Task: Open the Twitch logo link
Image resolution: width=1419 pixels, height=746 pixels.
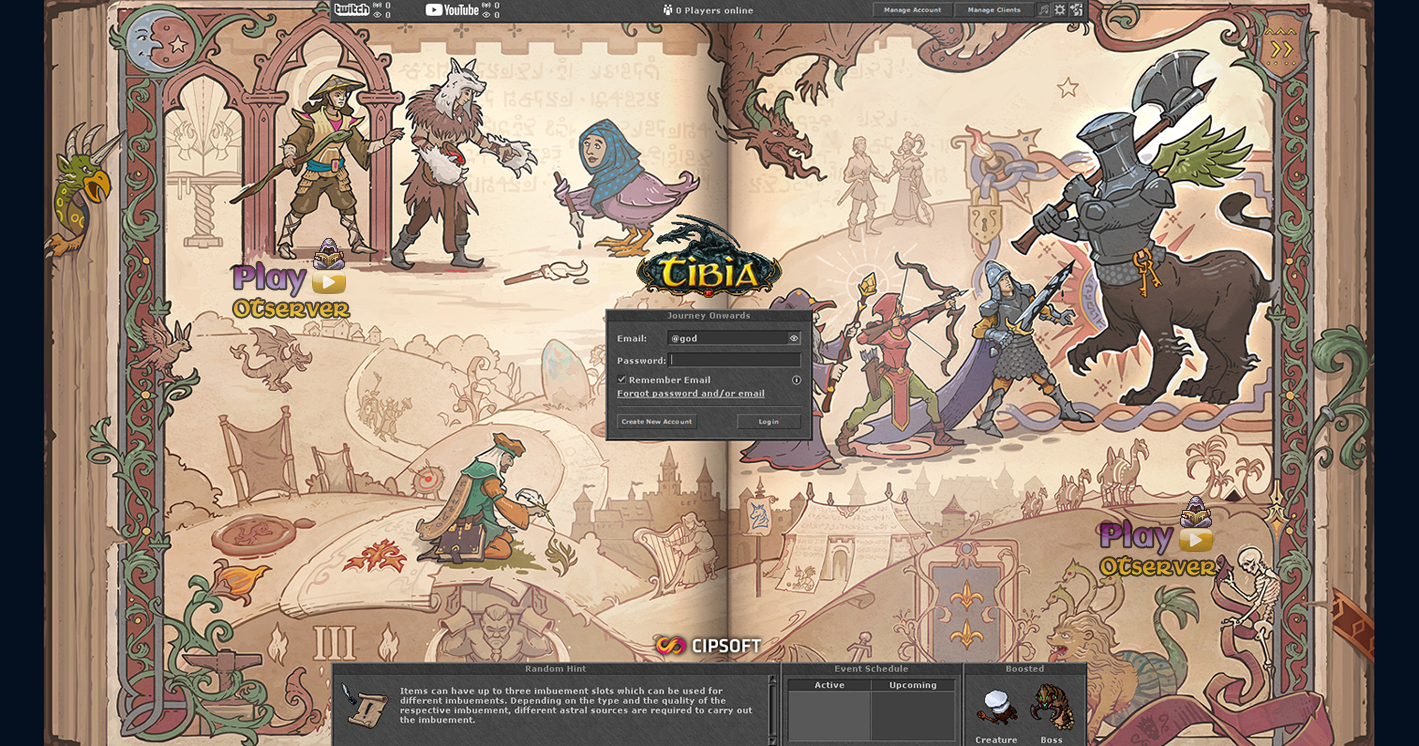Action: pos(351,9)
